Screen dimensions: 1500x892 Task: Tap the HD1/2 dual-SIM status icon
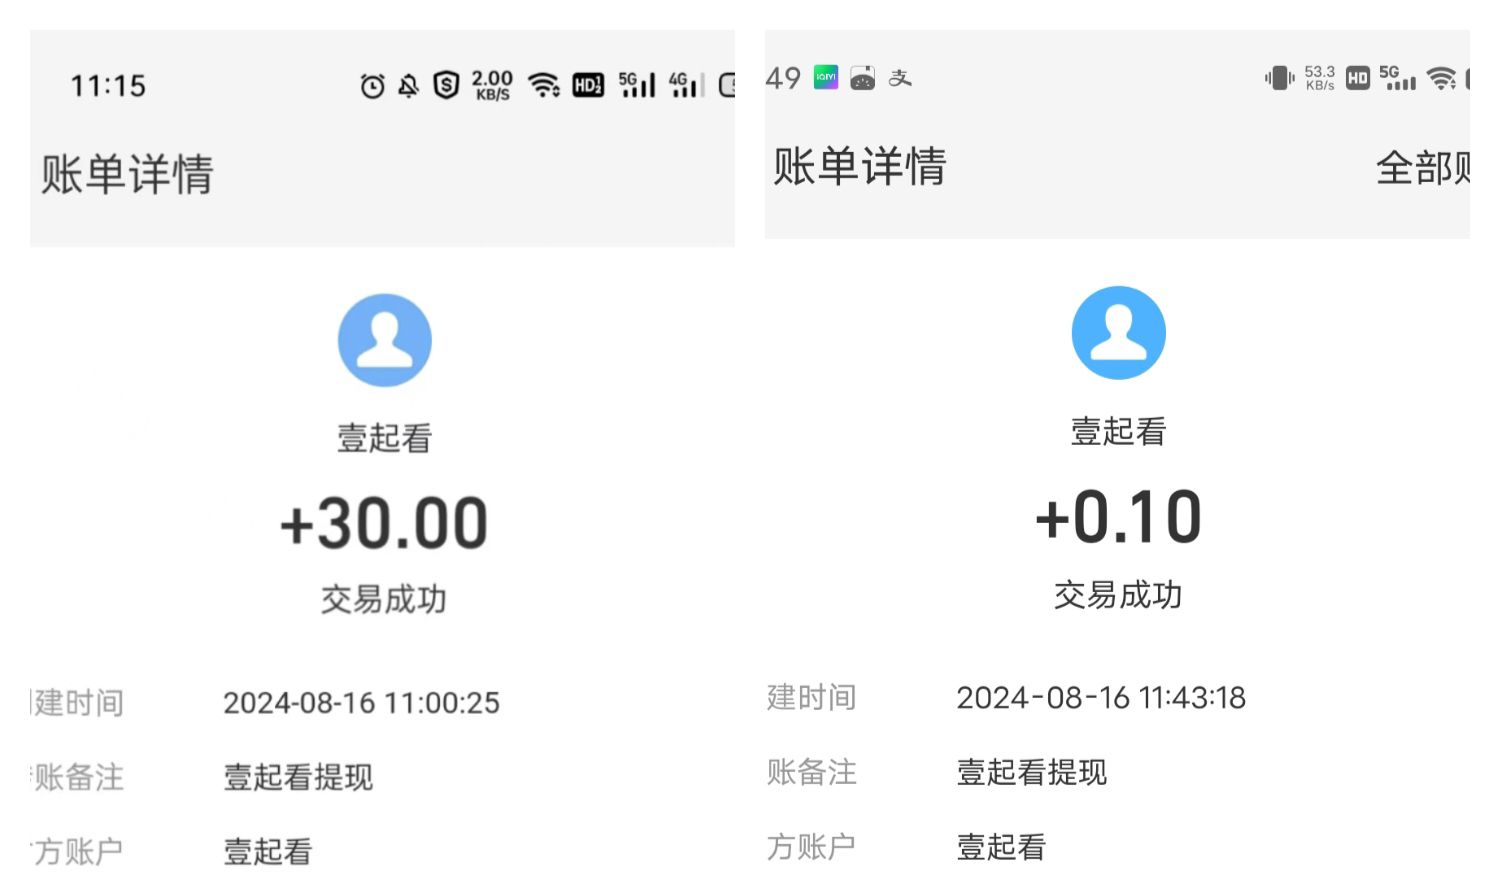click(x=588, y=86)
